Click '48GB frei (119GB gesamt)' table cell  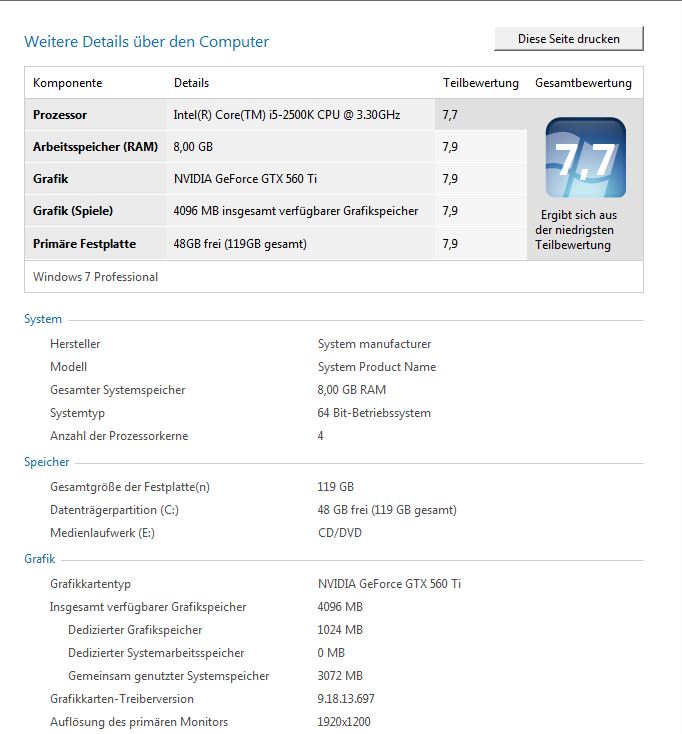(240, 244)
